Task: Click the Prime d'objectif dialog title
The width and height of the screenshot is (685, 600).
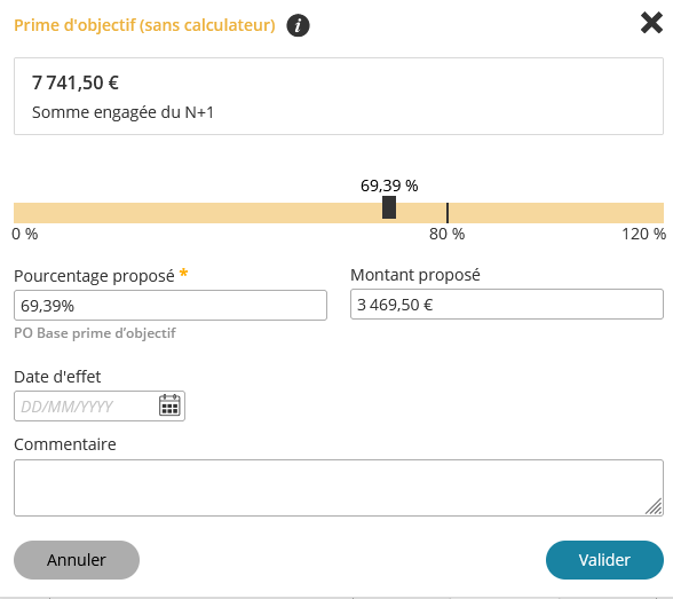Action: click(144, 26)
